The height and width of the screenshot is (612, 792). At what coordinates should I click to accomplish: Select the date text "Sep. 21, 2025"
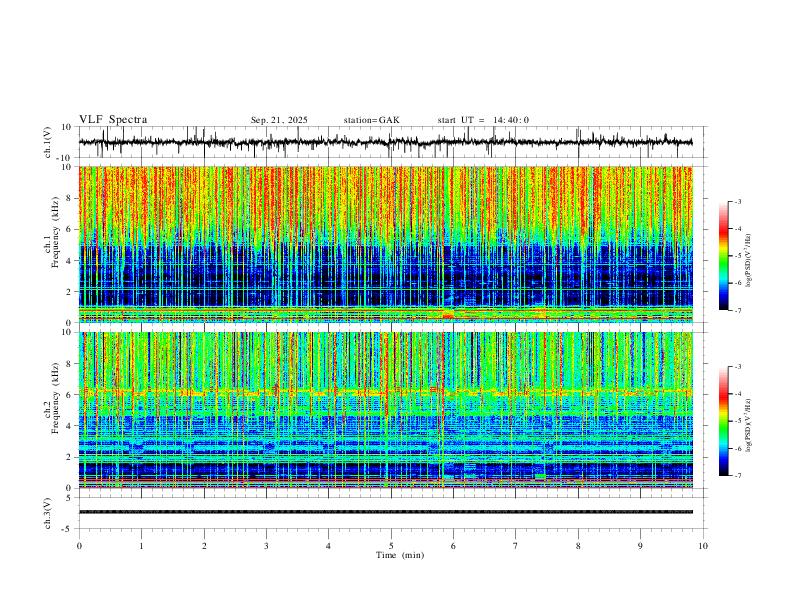click(x=279, y=120)
